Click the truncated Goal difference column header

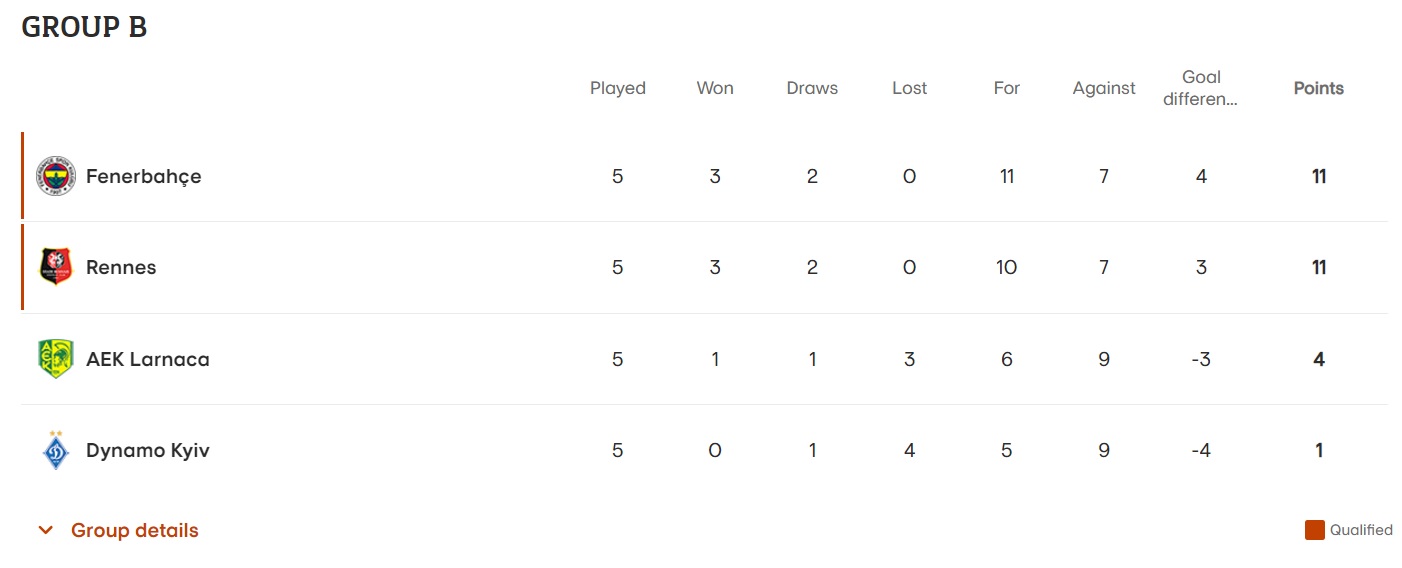[x=1201, y=88]
